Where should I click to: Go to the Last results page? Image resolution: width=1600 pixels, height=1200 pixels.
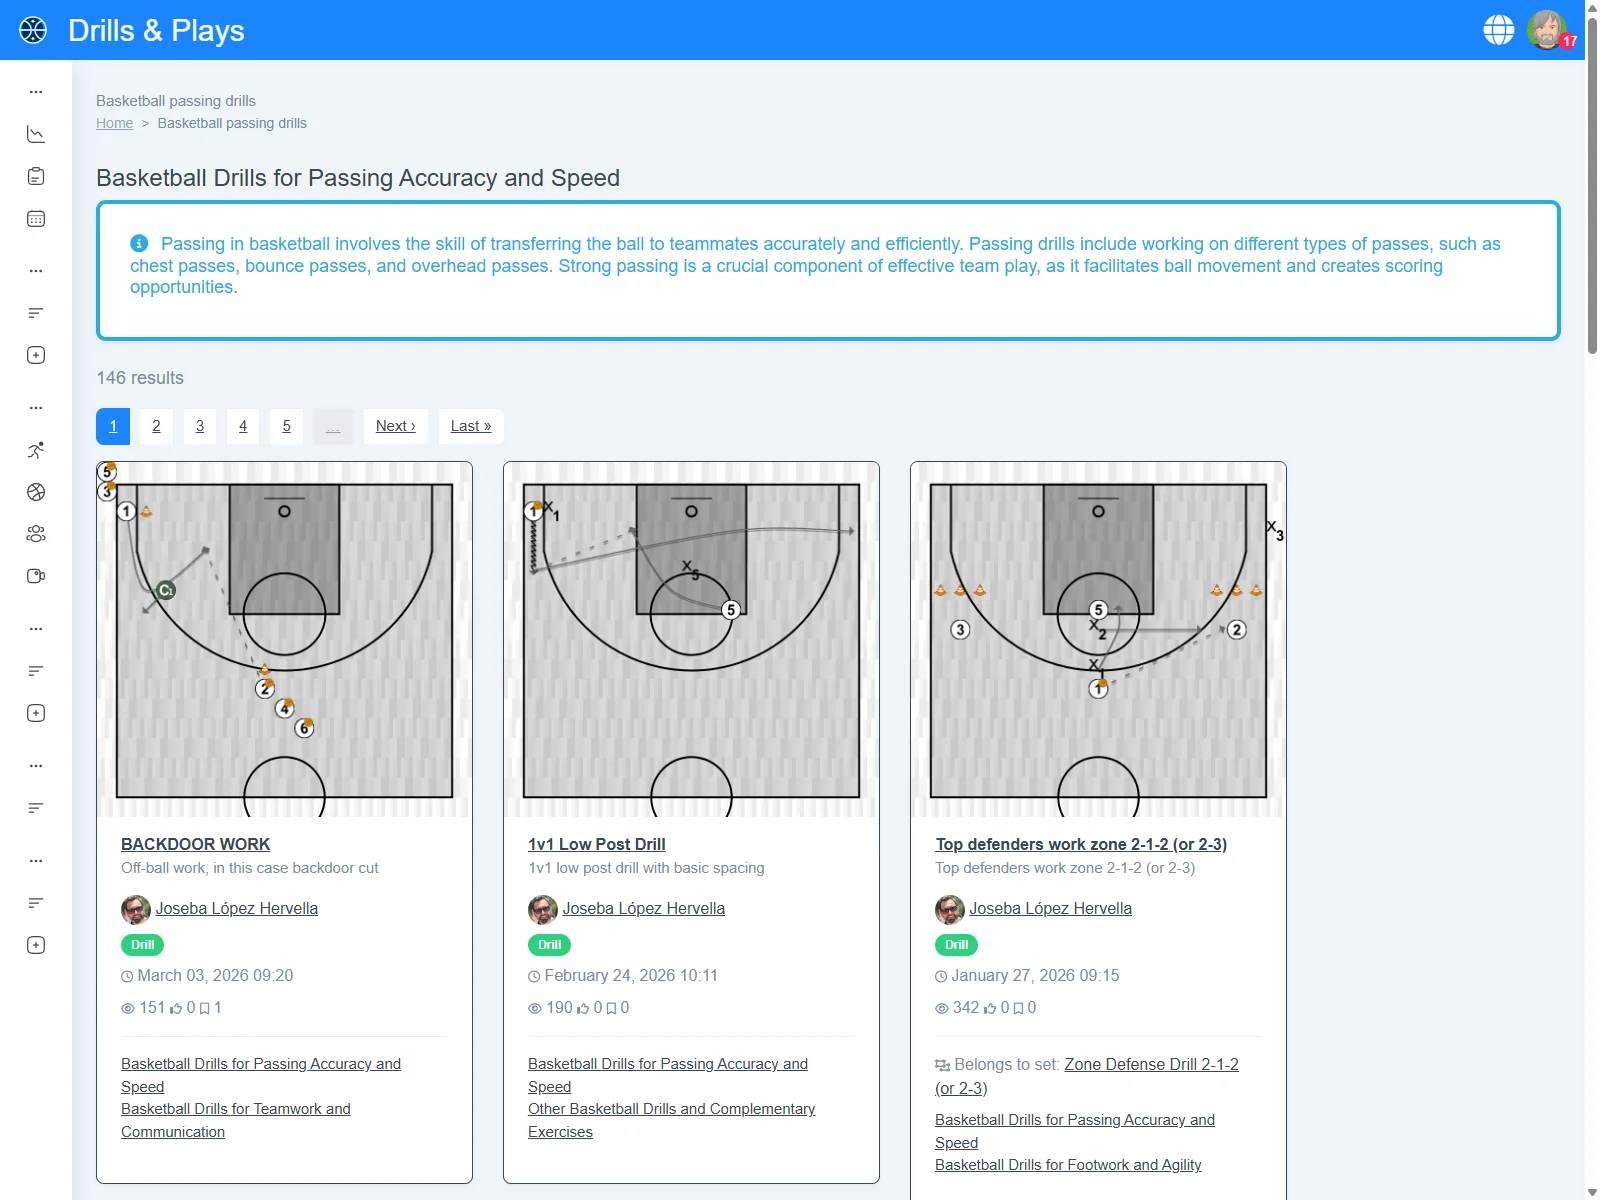click(x=470, y=426)
